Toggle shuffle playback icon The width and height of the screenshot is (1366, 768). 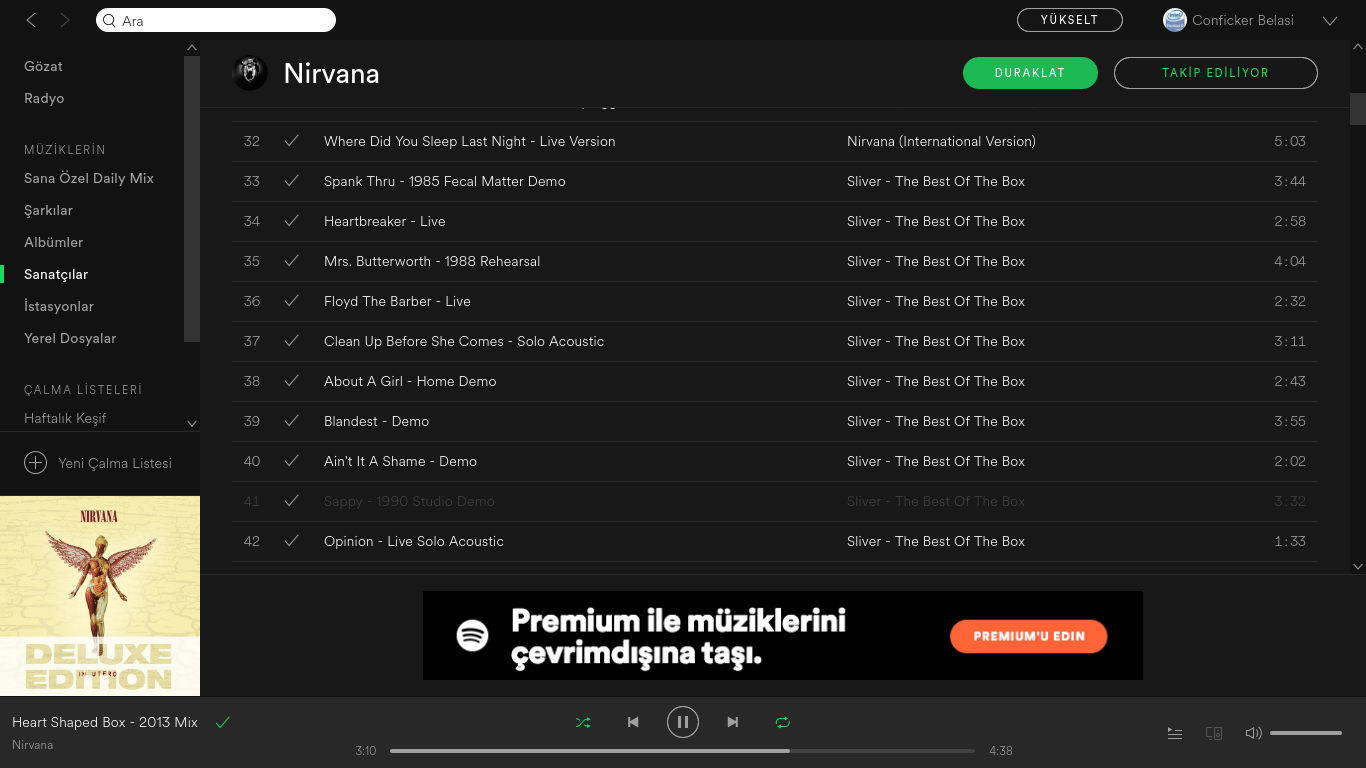point(583,722)
